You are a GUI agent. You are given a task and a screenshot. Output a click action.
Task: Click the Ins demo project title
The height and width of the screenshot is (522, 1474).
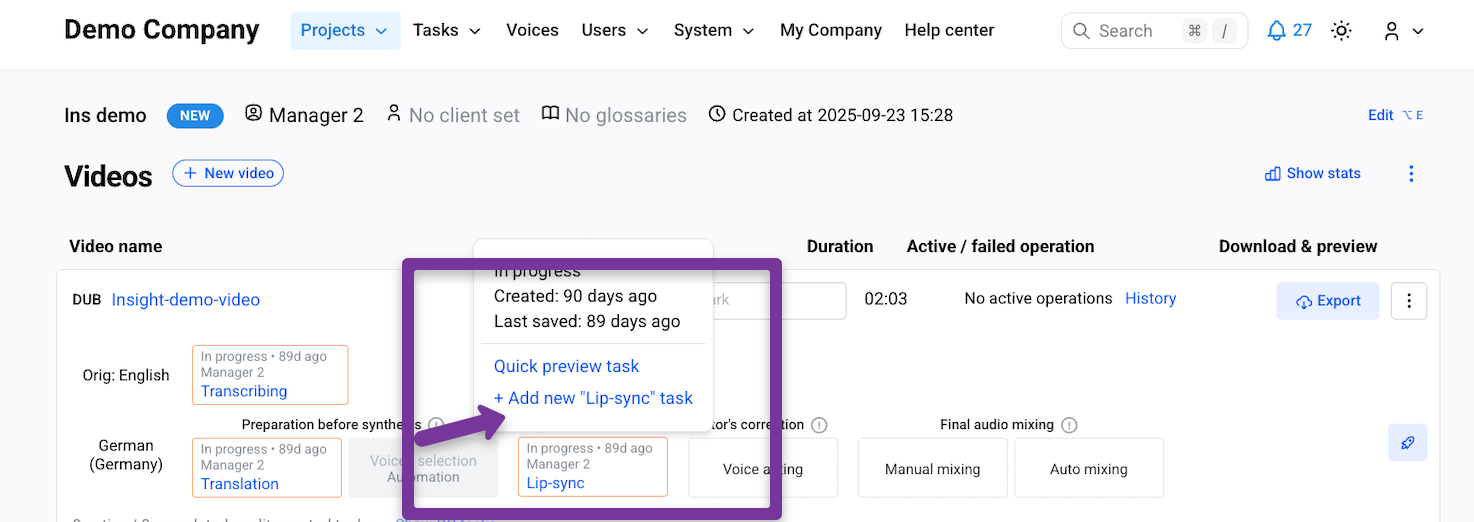105,115
